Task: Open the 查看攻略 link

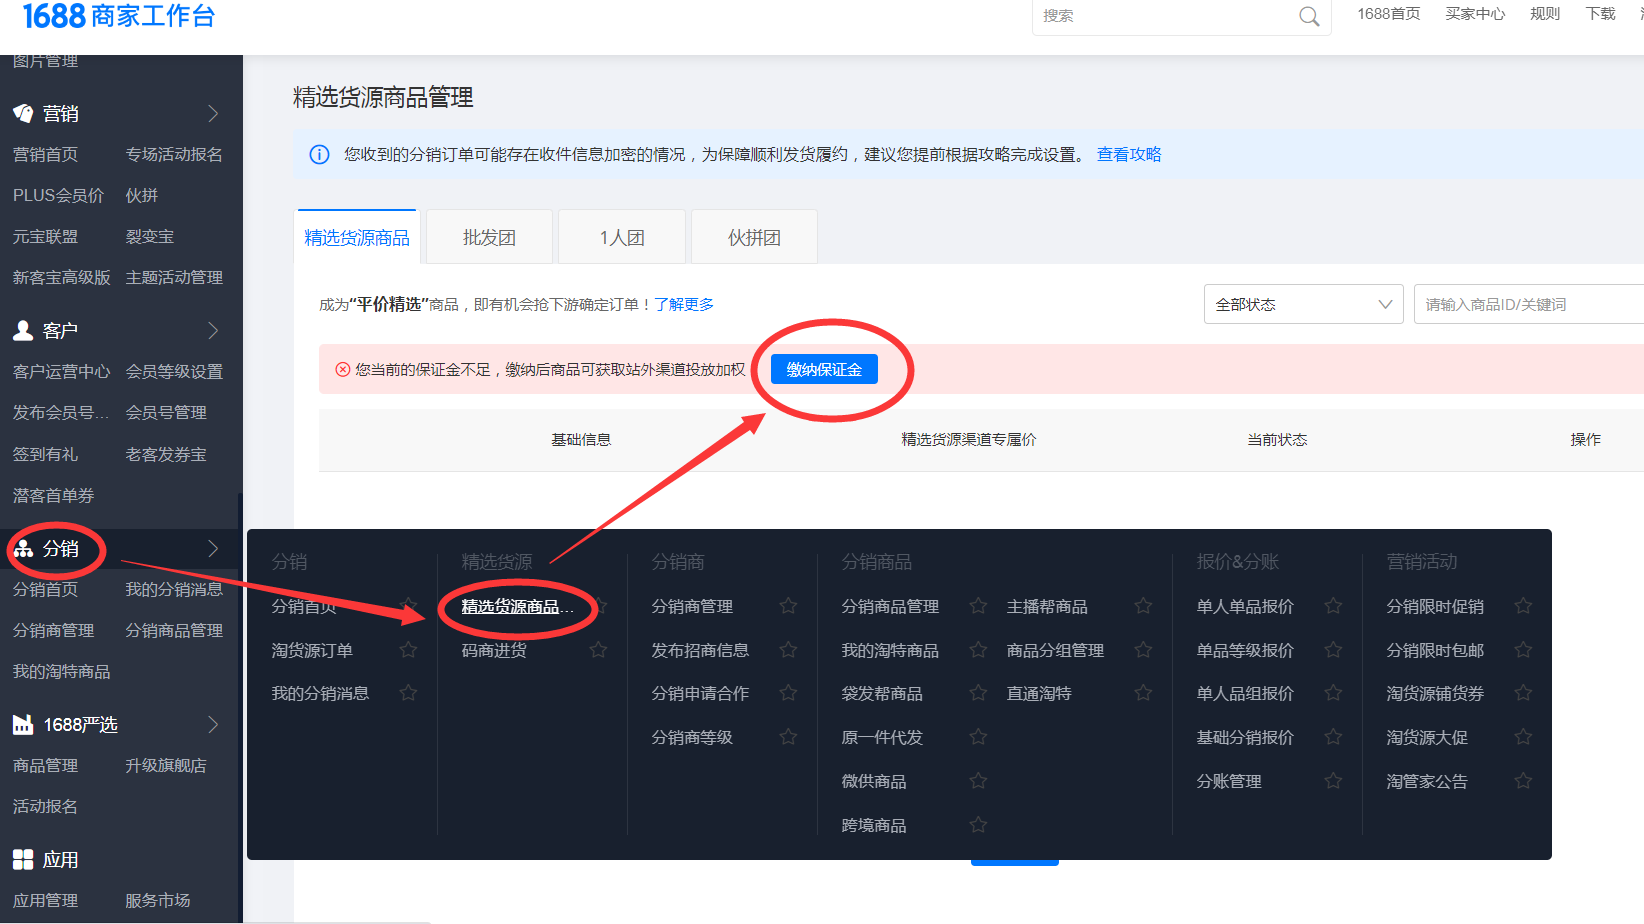Action: click(x=1128, y=155)
